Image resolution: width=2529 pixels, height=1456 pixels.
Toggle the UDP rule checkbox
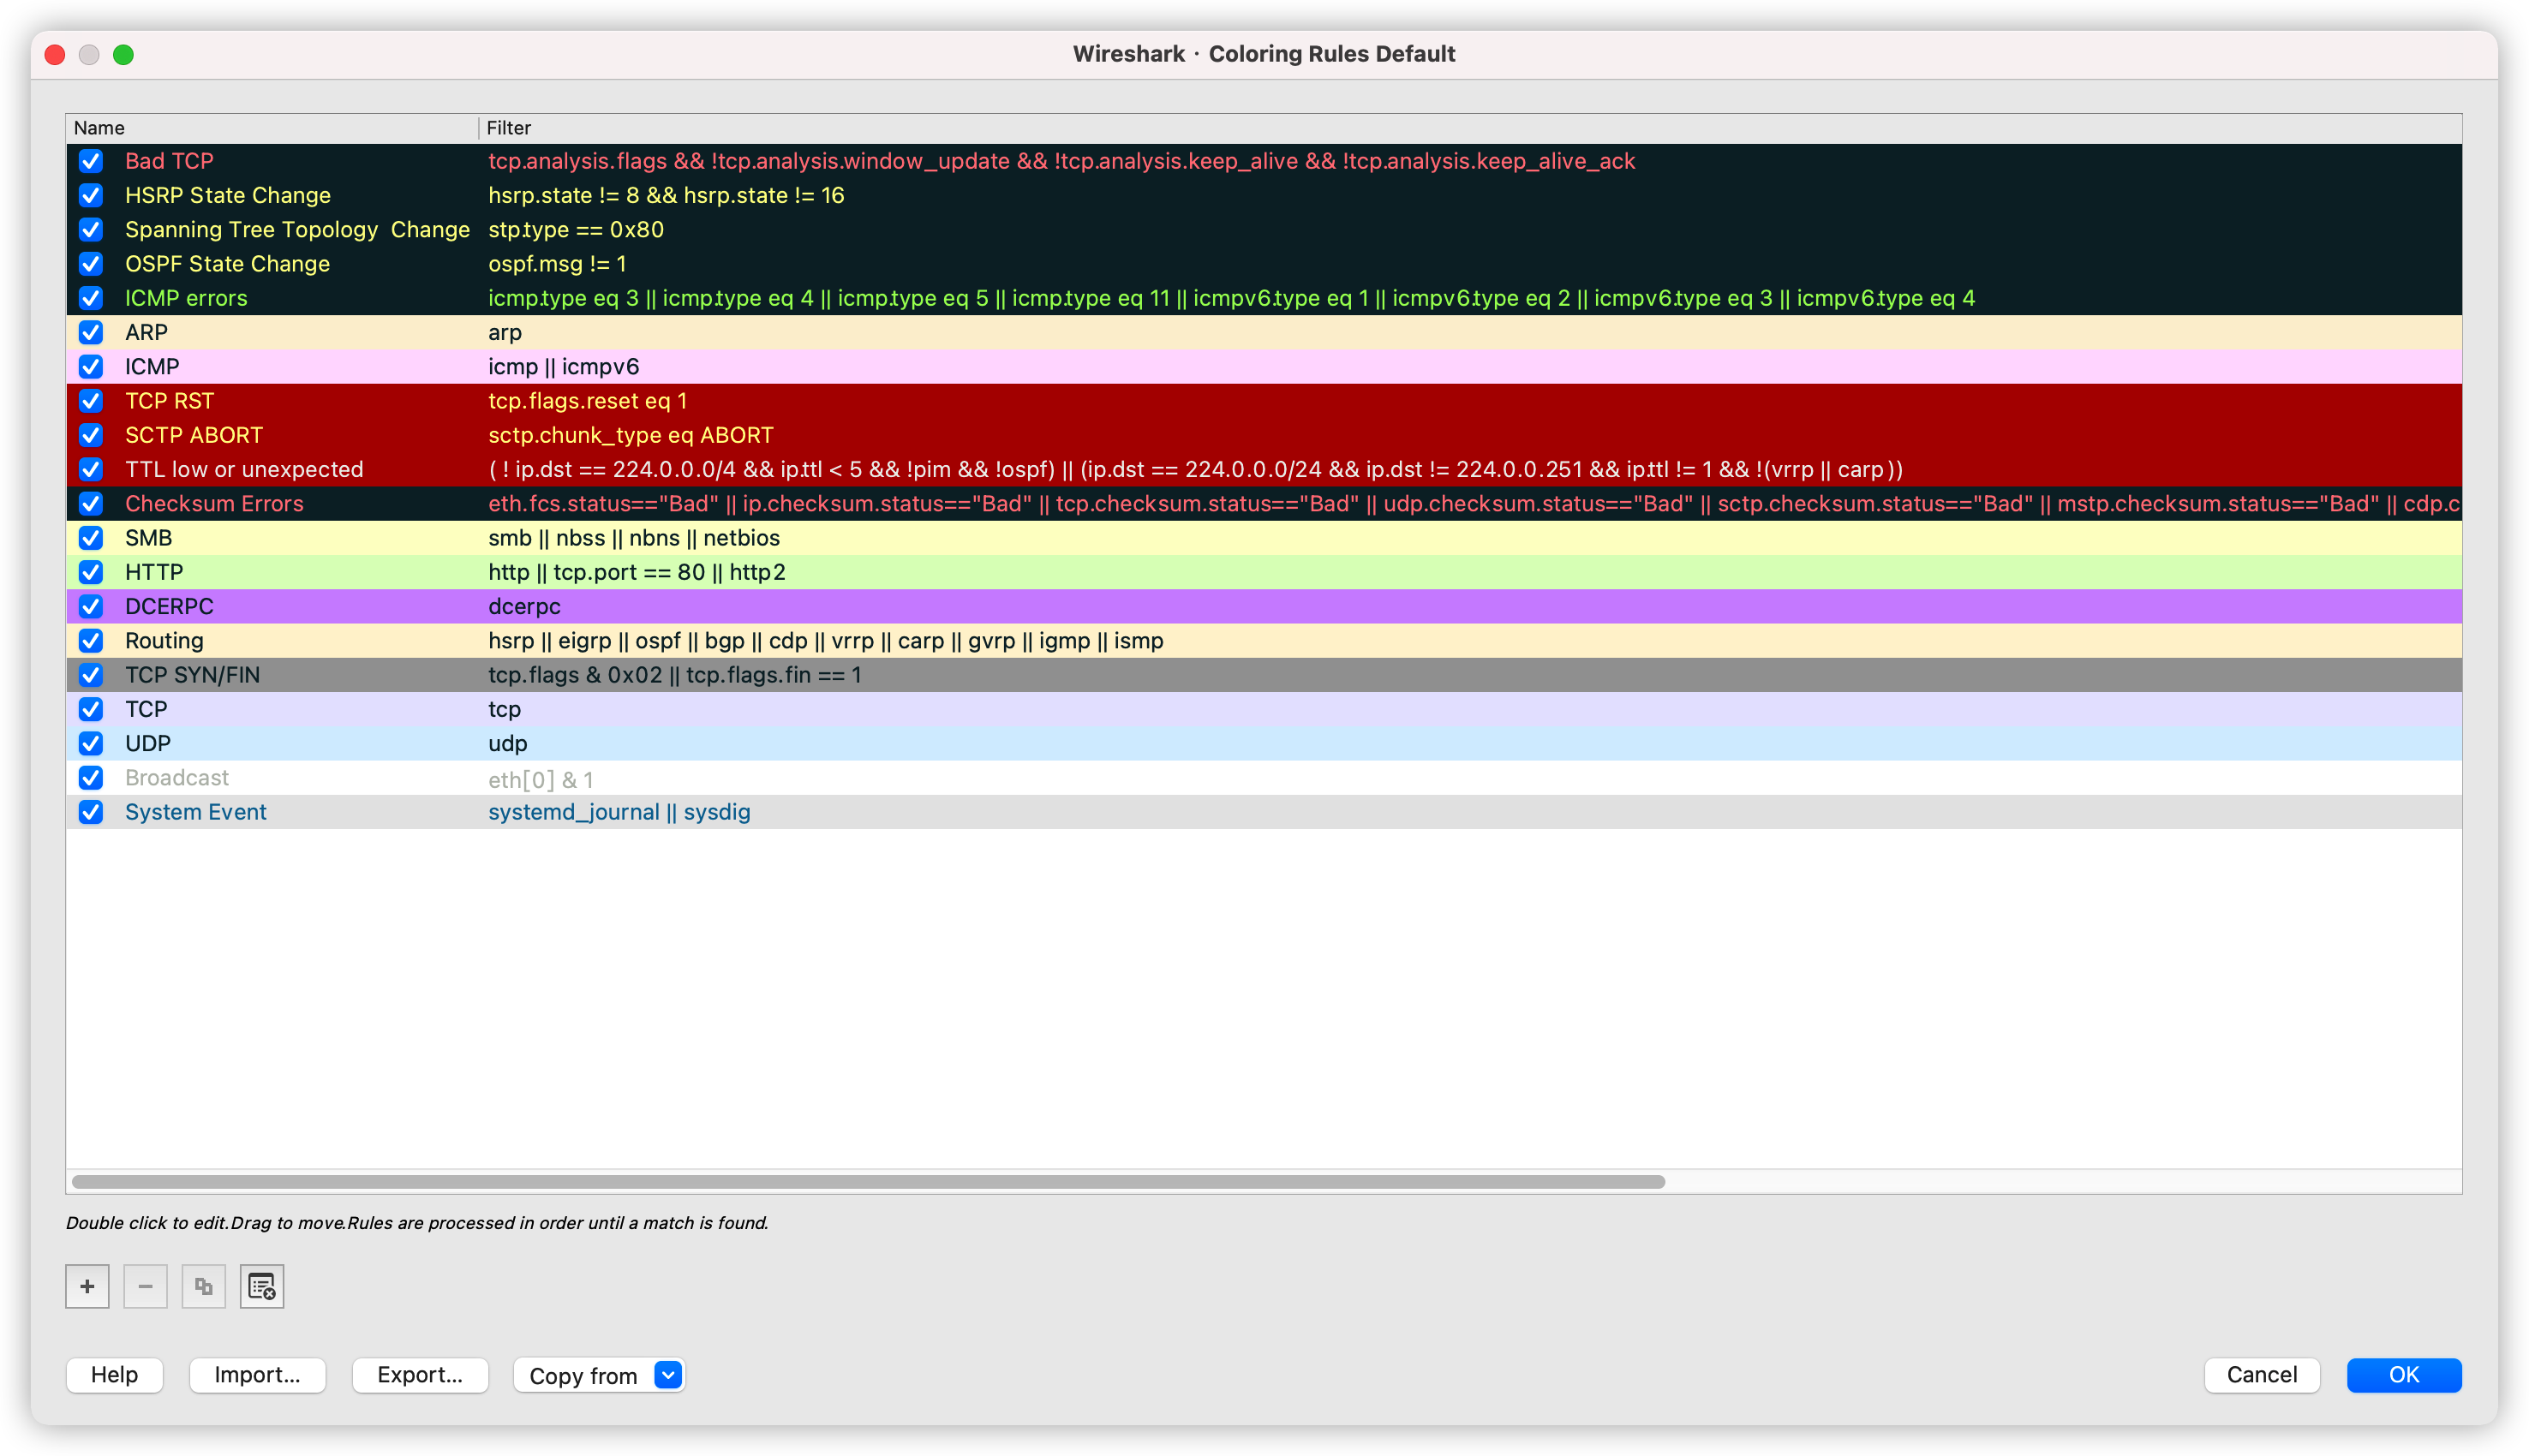[91, 743]
